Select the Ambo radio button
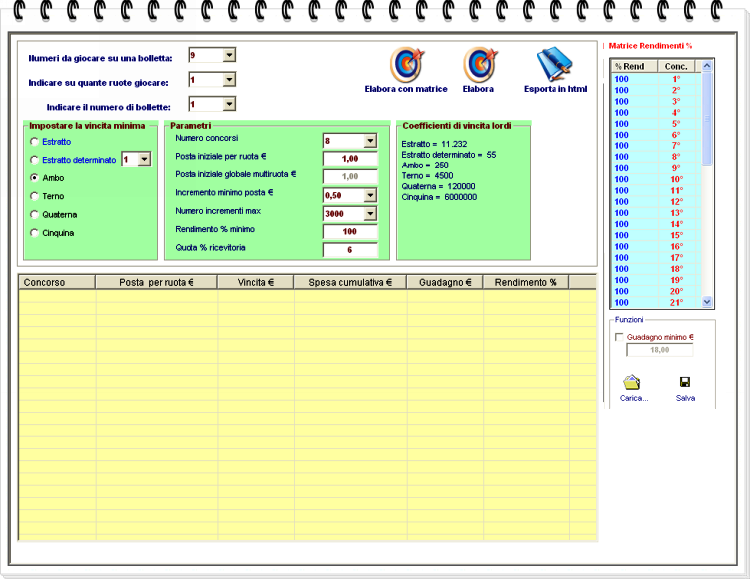 34,178
